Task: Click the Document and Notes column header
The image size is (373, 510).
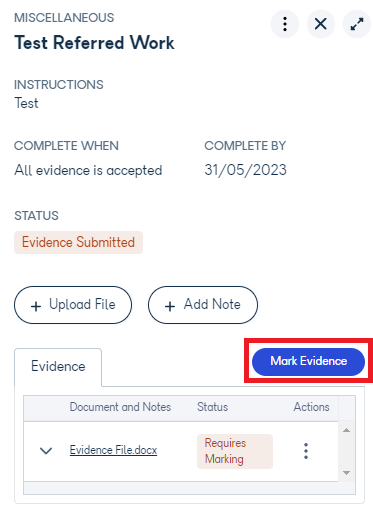Action: pyautogui.click(x=120, y=407)
